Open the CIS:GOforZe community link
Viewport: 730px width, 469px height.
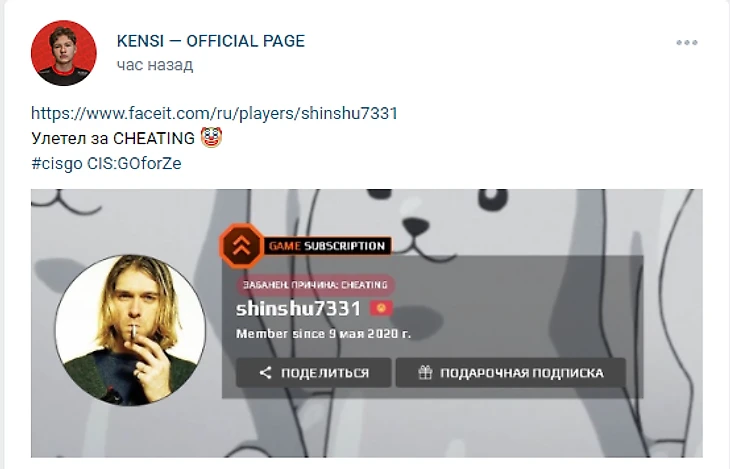coord(134,163)
